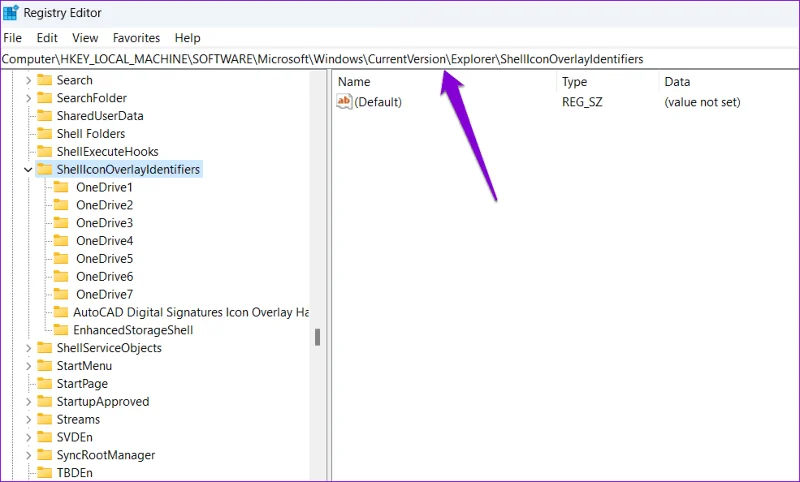
Task: Click the ShellIconOverlayIdentifiers folder icon
Action: 44,169
